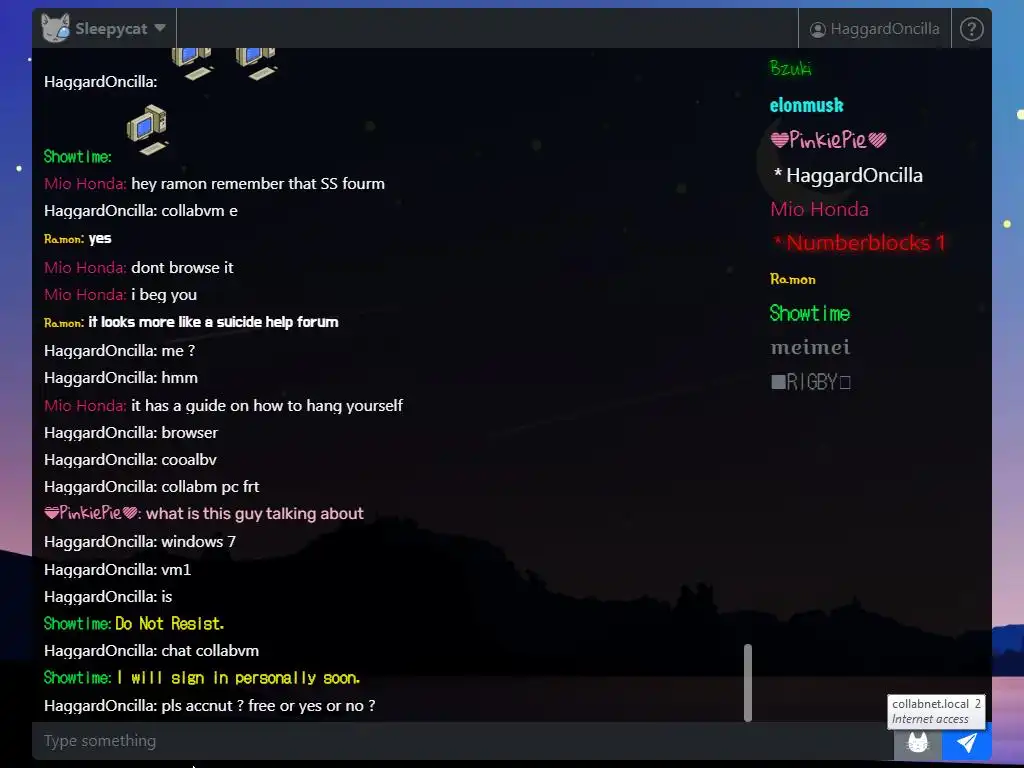Click Bzuki at top of user list
The height and width of the screenshot is (768, 1024).
pos(790,68)
